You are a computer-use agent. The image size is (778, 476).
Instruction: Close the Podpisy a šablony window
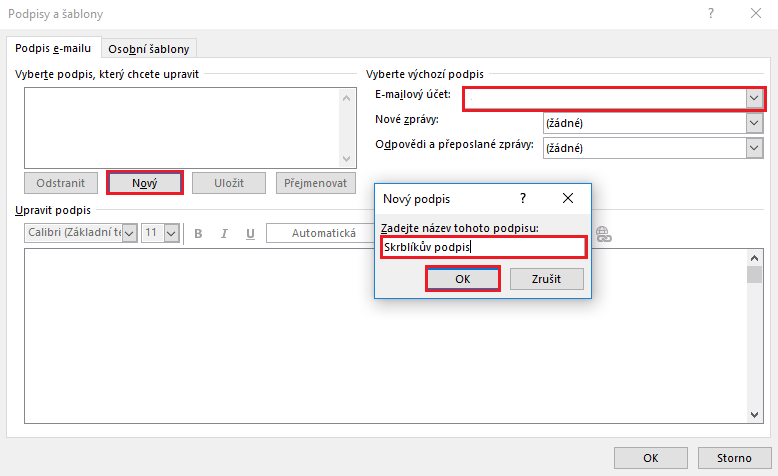756,13
